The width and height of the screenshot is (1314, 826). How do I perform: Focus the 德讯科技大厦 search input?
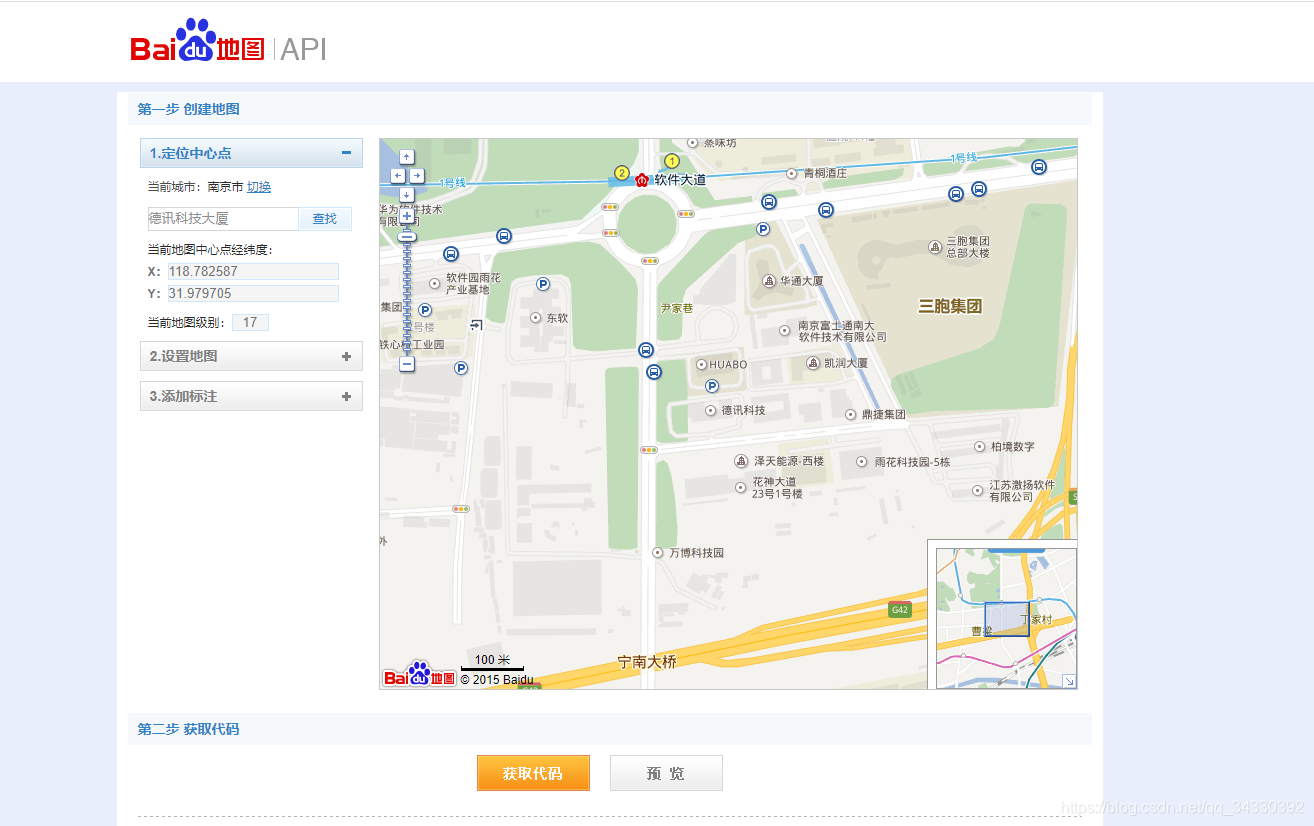click(223, 219)
